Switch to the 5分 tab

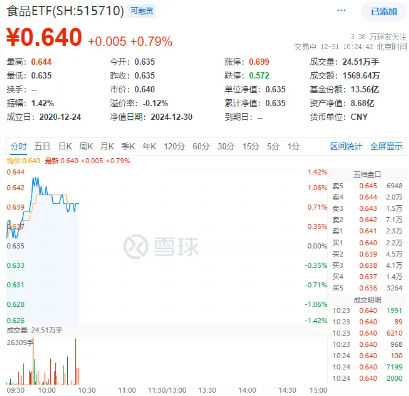point(273,146)
